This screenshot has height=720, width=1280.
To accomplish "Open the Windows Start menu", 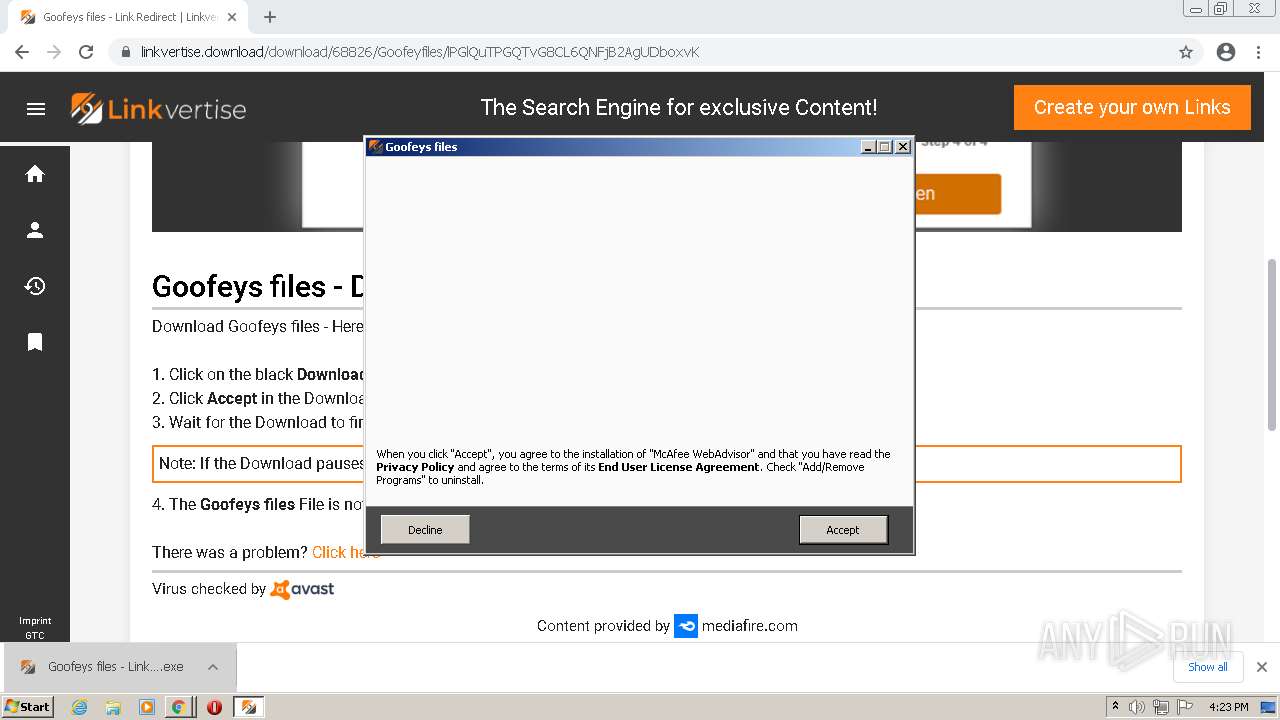I will click(x=28, y=707).
